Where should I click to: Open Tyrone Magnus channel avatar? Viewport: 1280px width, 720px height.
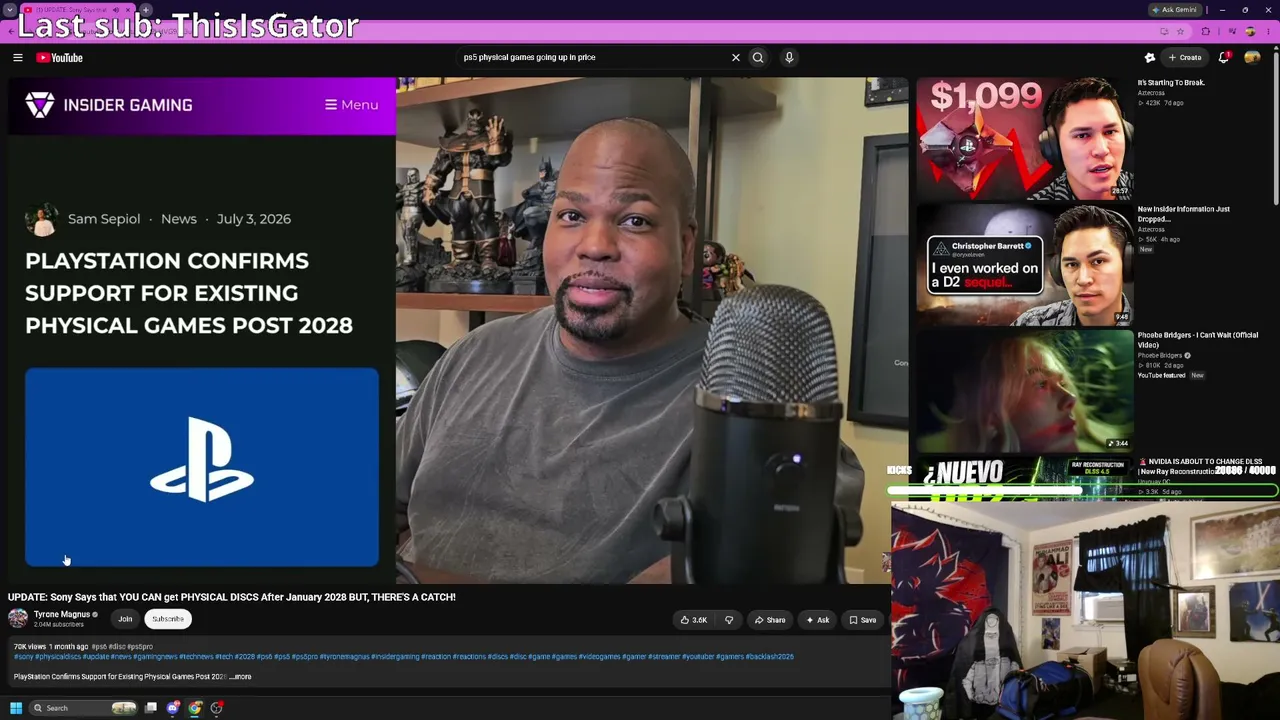[18, 619]
